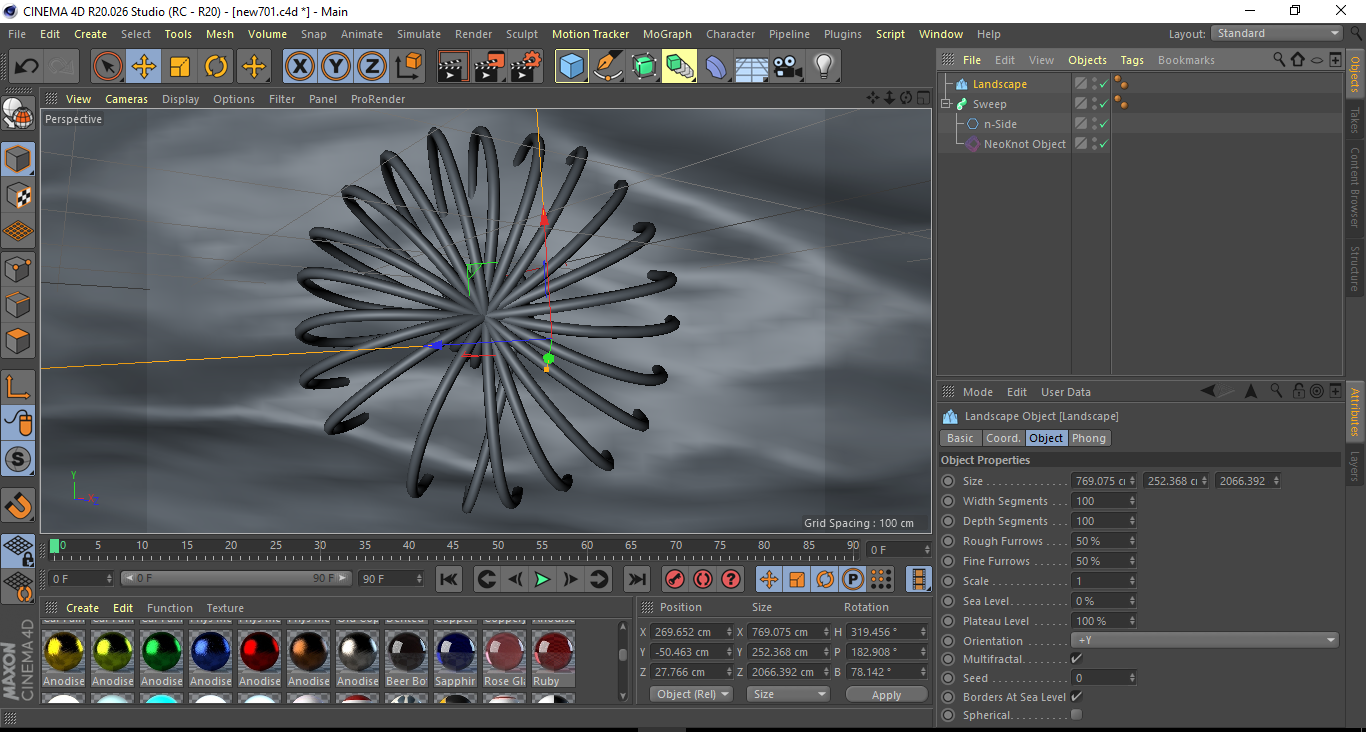Collapse the Sweep object tree
The image size is (1366, 732).
[946, 104]
